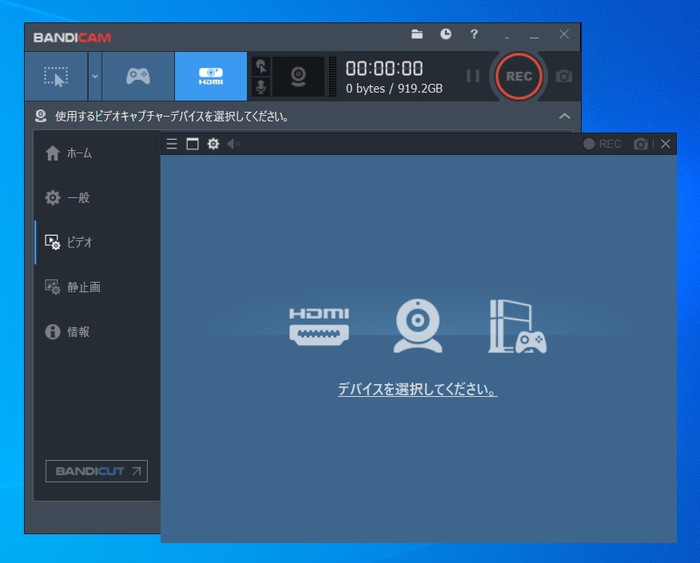Open the screen recording mode dropdown arrow
Screen dimensions: 700x563
(x=95, y=76)
